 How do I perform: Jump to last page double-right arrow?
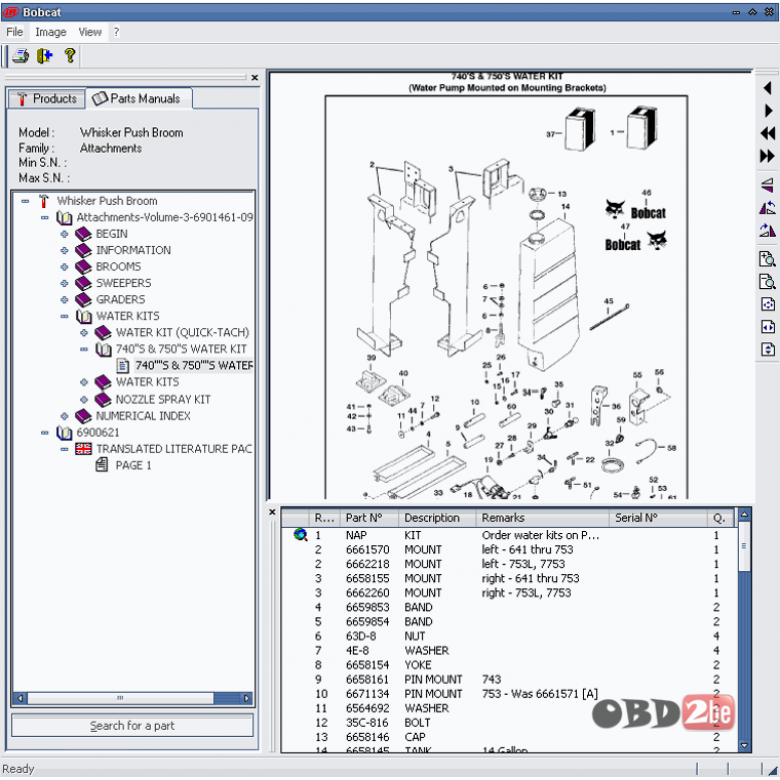pos(768,156)
